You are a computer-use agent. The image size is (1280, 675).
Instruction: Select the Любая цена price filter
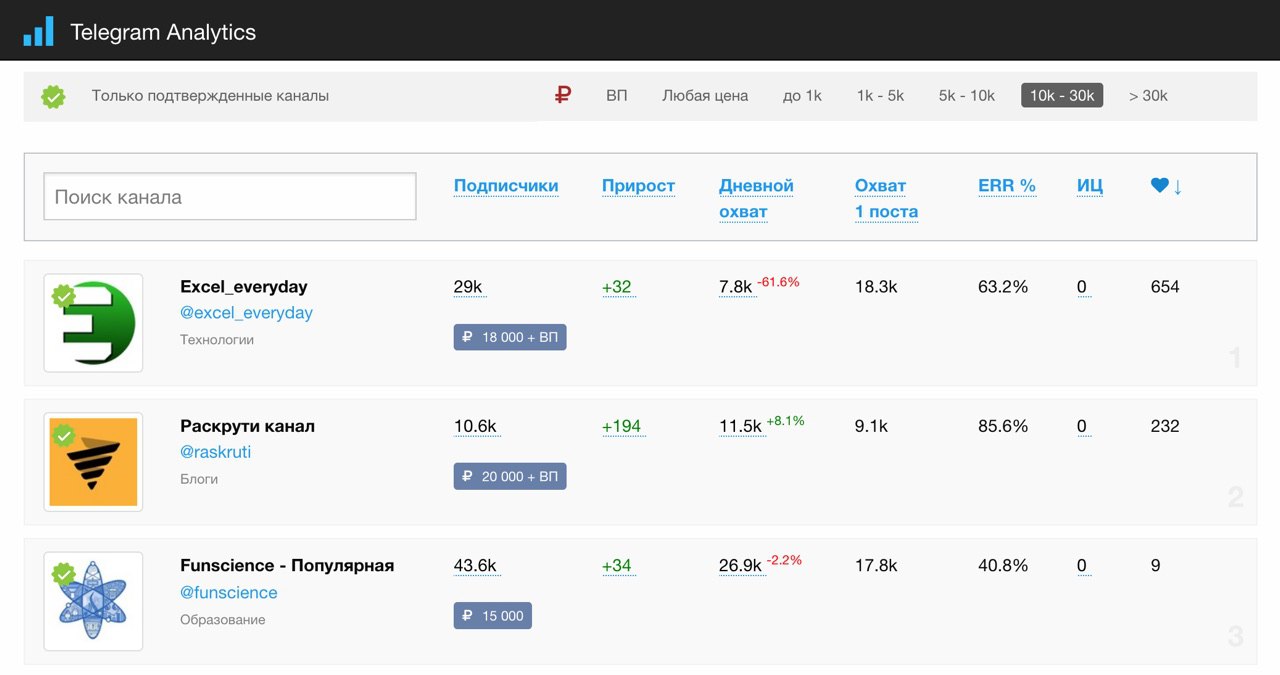click(x=705, y=96)
